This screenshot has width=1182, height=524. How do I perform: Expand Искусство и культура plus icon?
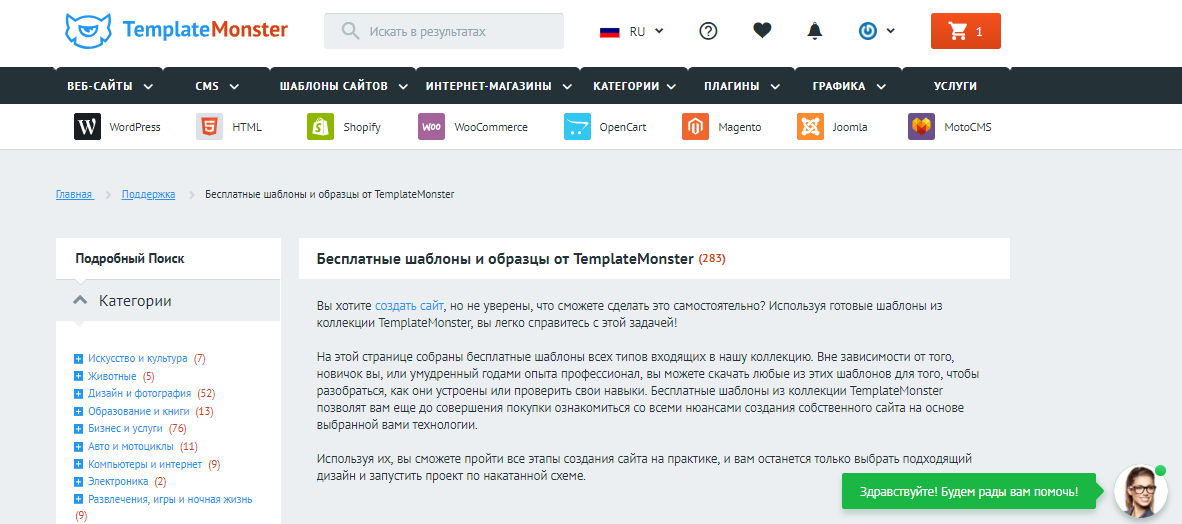[x=78, y=358]
